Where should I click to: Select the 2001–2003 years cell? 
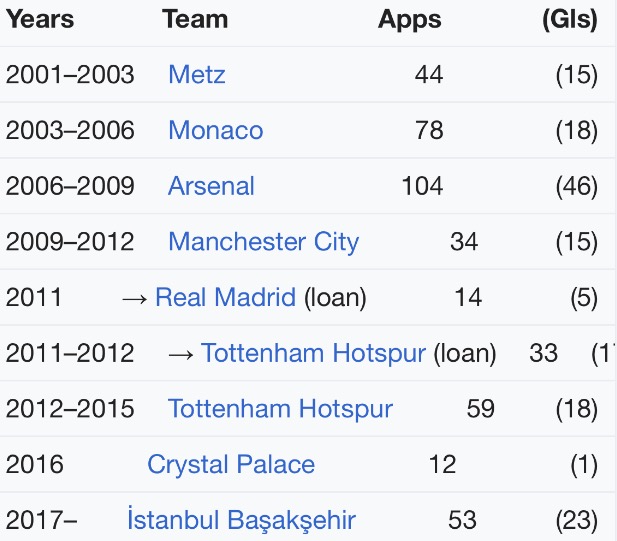point(70,74)
